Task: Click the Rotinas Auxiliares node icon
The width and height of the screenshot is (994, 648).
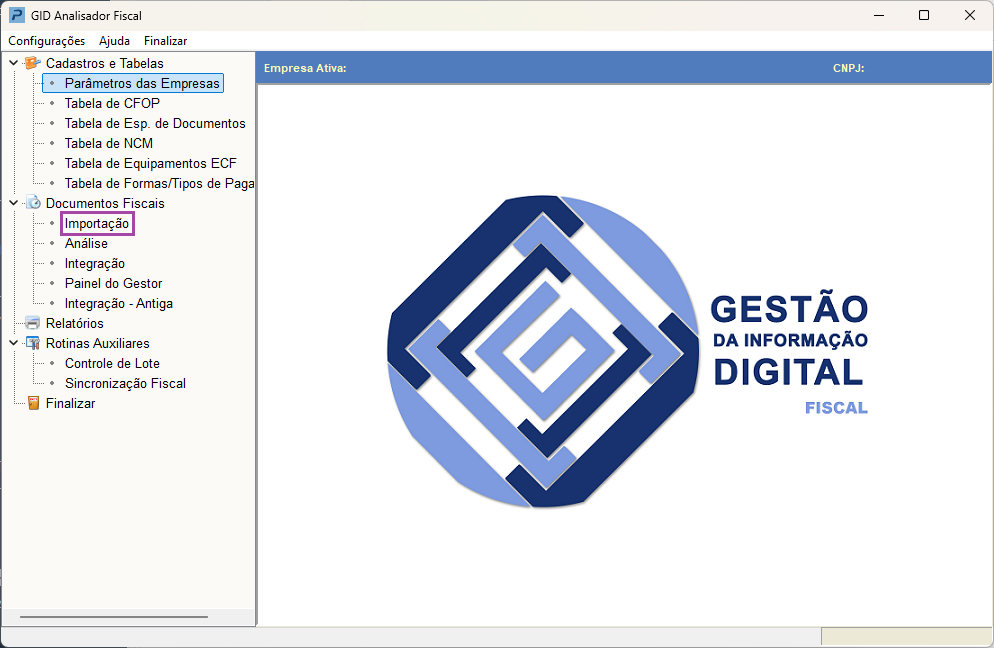Action: point(32,343)
